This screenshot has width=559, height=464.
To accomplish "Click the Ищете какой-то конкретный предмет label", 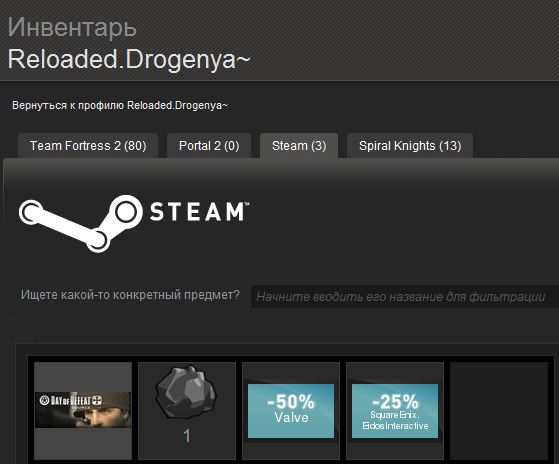I will tap(130, 295).
